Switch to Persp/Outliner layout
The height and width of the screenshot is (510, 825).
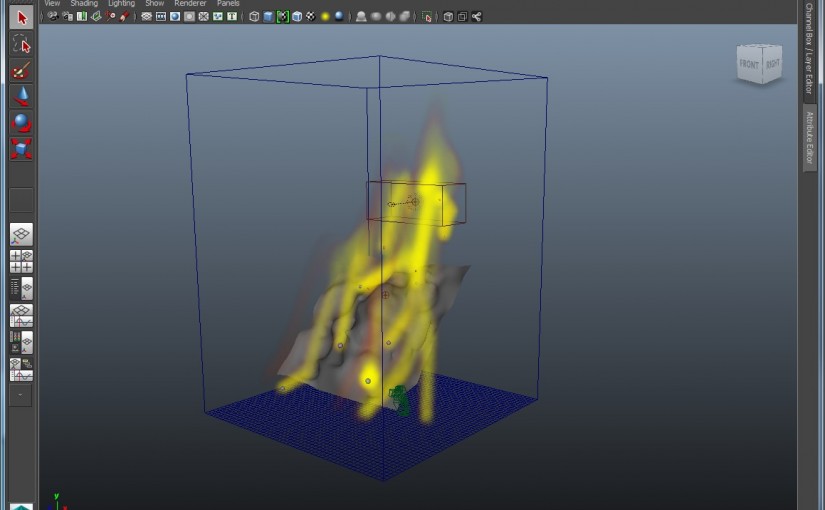click(21, 288)
